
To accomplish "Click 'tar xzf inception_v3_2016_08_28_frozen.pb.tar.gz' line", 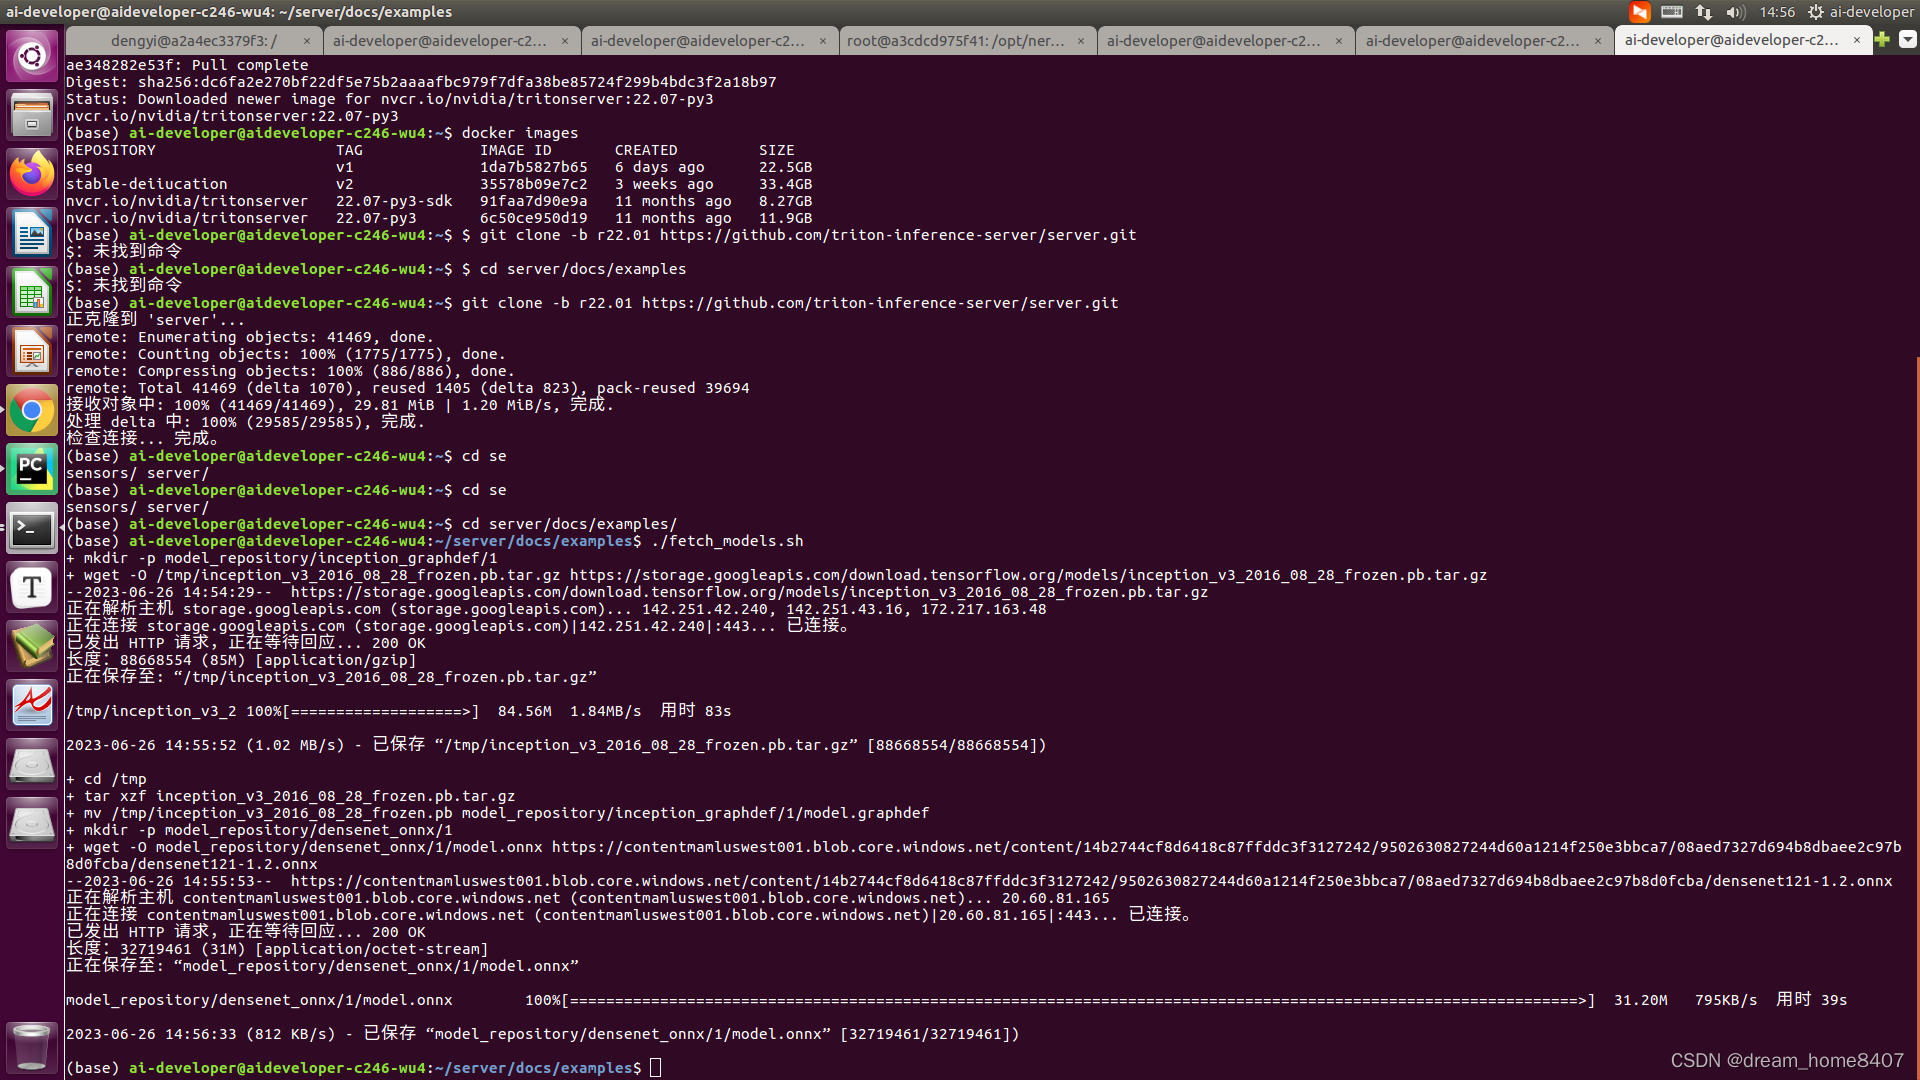I will tap(291, 796).
